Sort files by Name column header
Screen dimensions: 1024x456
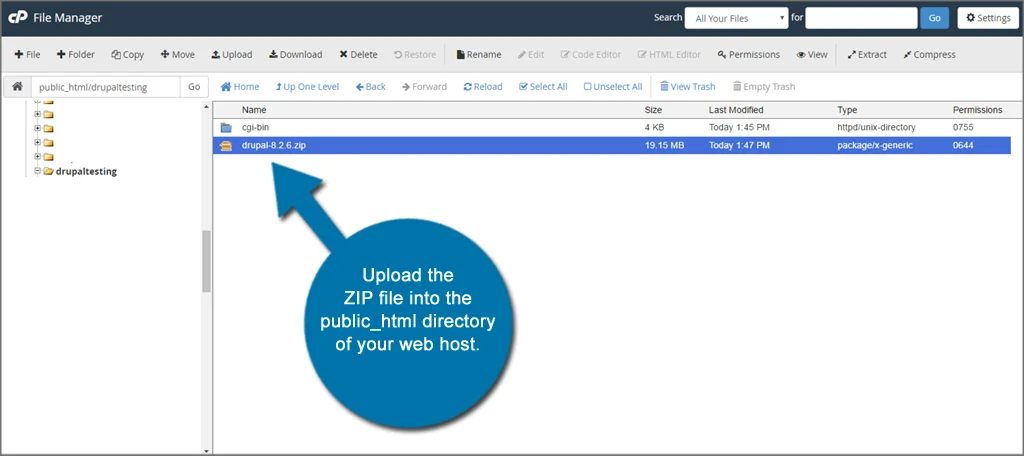coord(254,110)
